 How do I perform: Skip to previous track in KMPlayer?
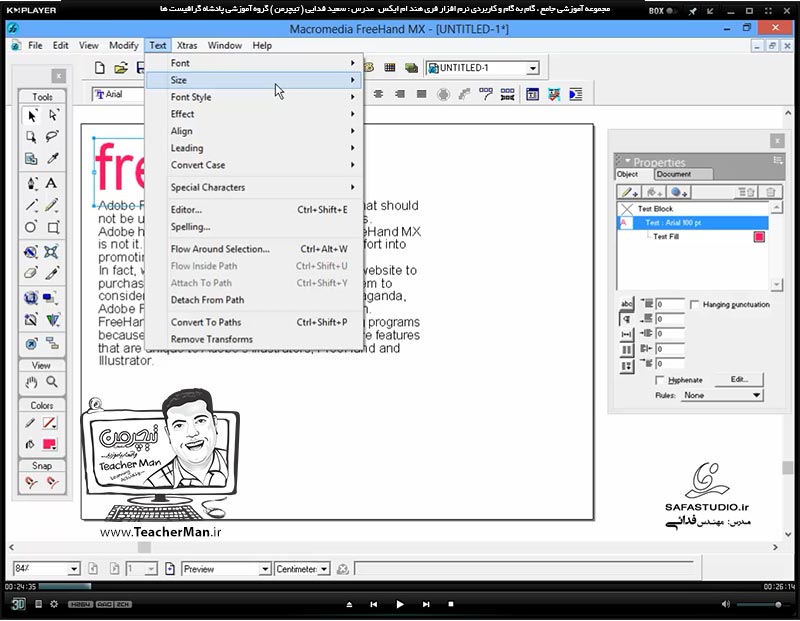373,605
